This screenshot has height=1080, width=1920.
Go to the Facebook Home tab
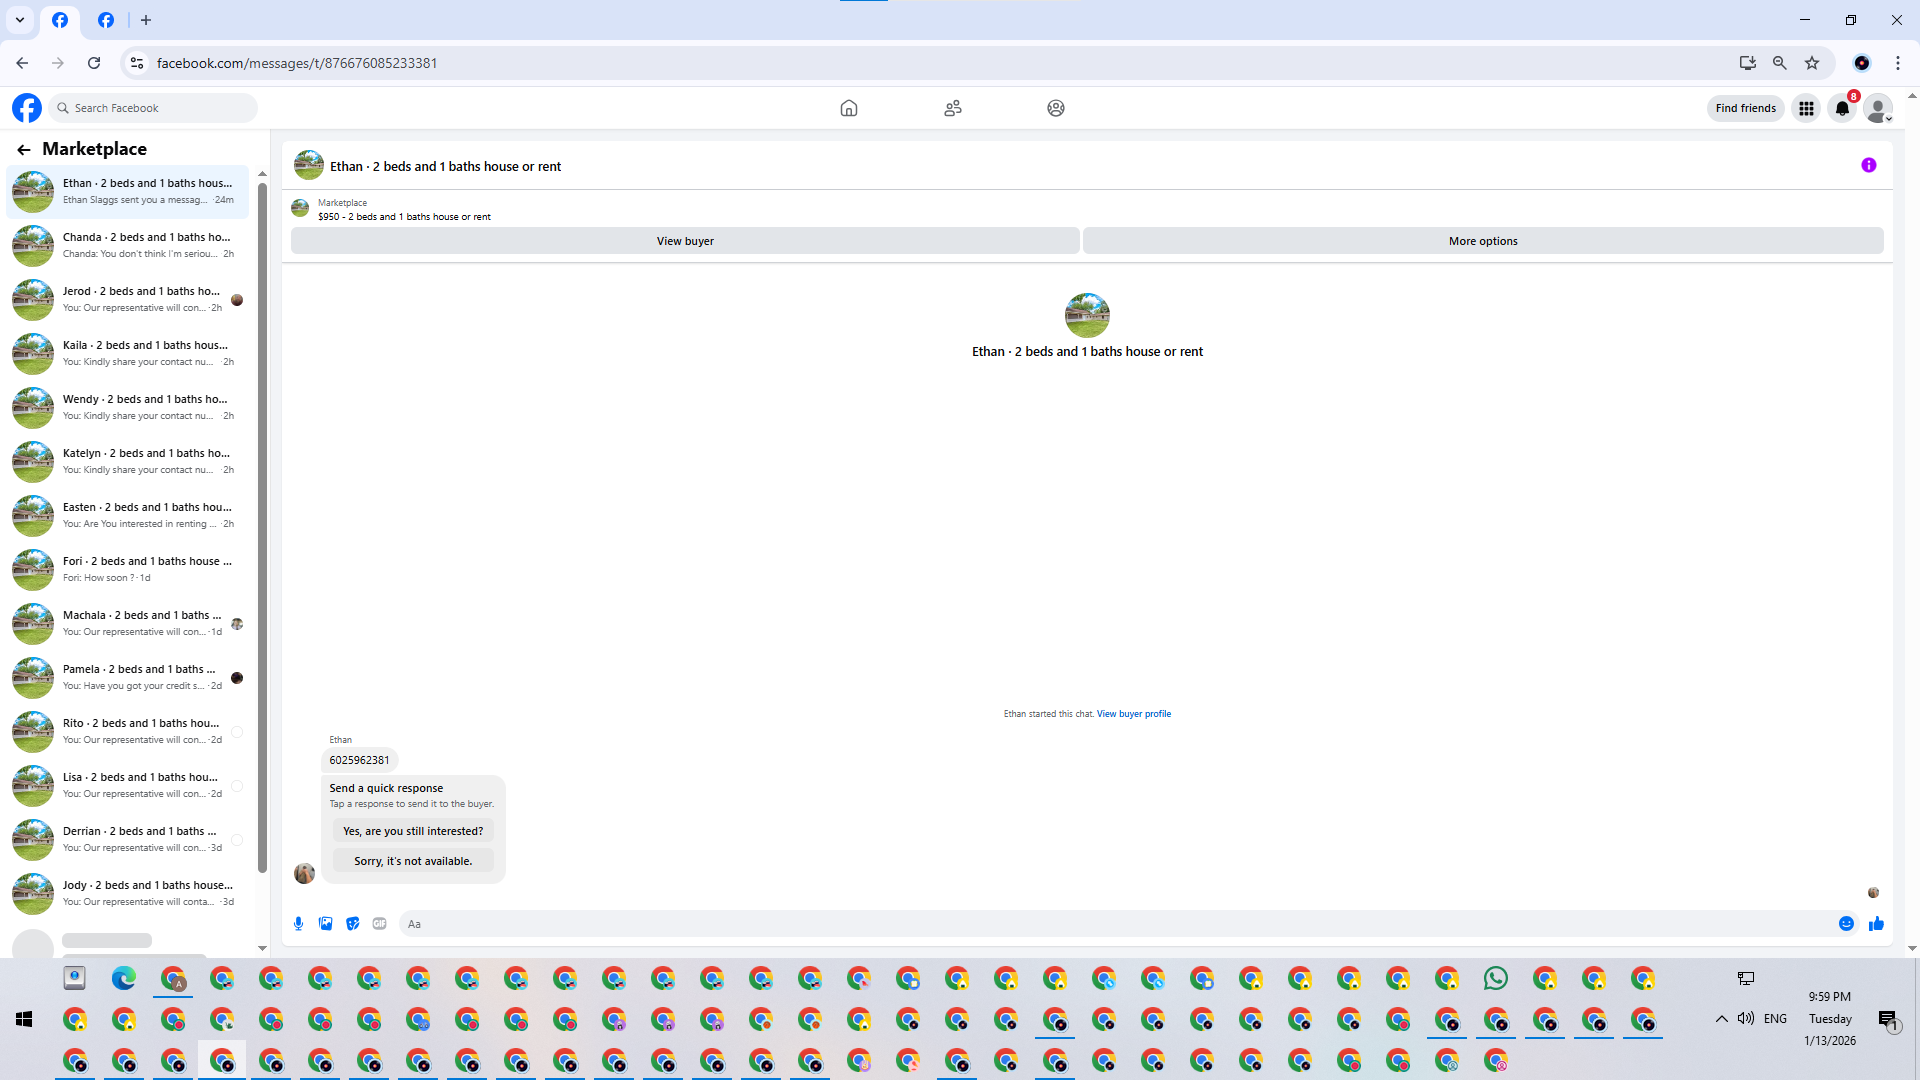pos(848,108)
